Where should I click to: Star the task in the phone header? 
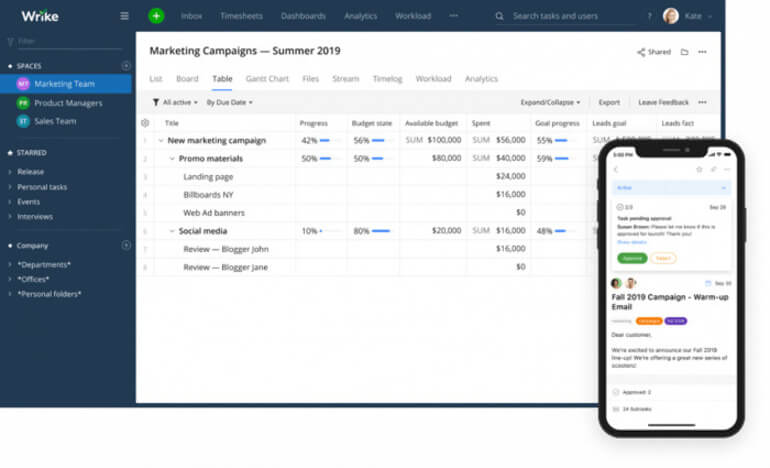699,170
